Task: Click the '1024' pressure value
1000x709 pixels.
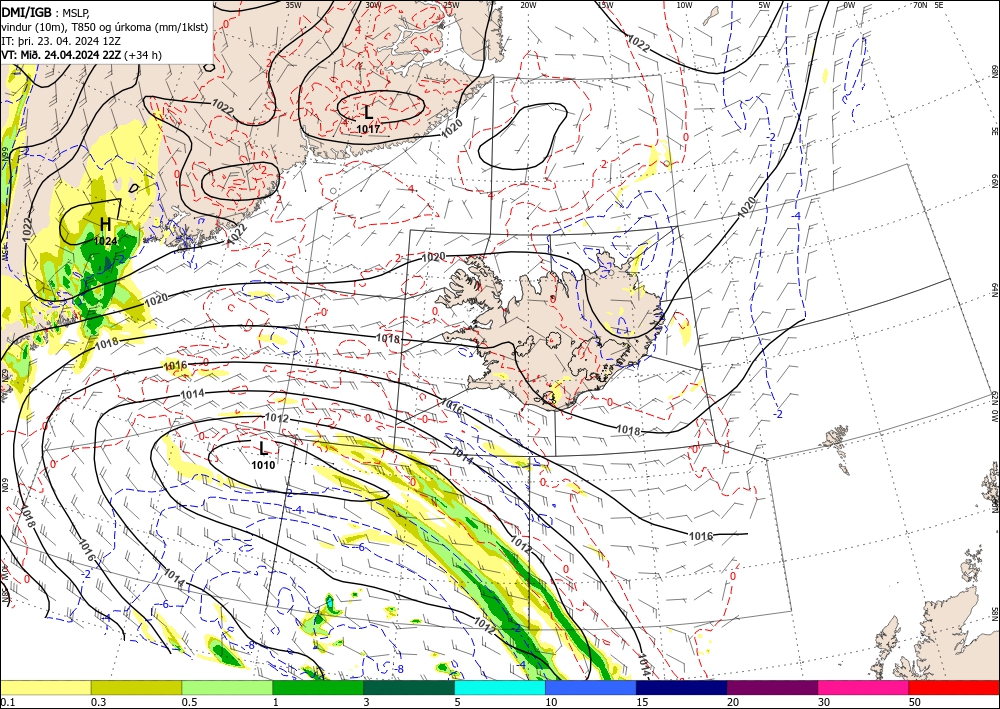Action: click(105, 241)
